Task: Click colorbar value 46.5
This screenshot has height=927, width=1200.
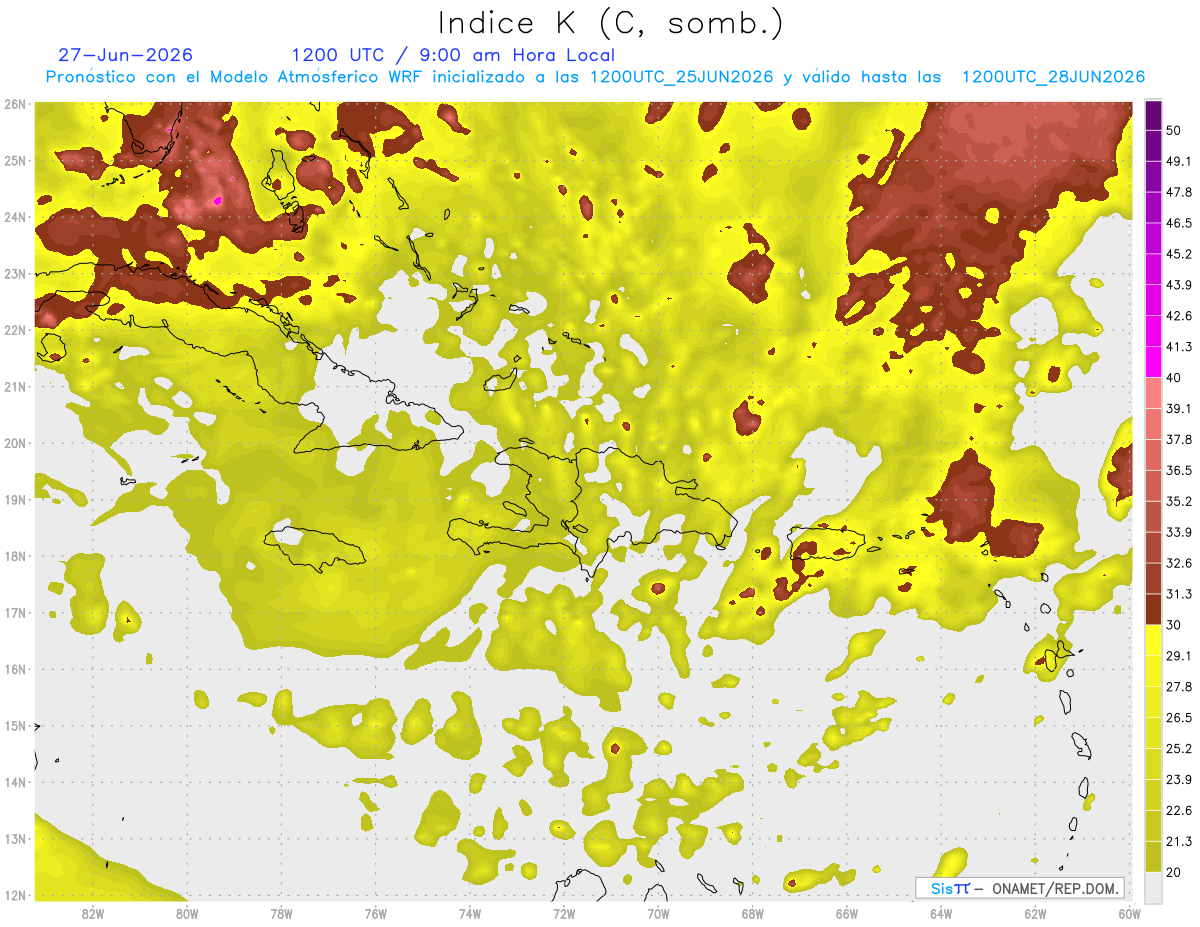Action: (1179, 223)
